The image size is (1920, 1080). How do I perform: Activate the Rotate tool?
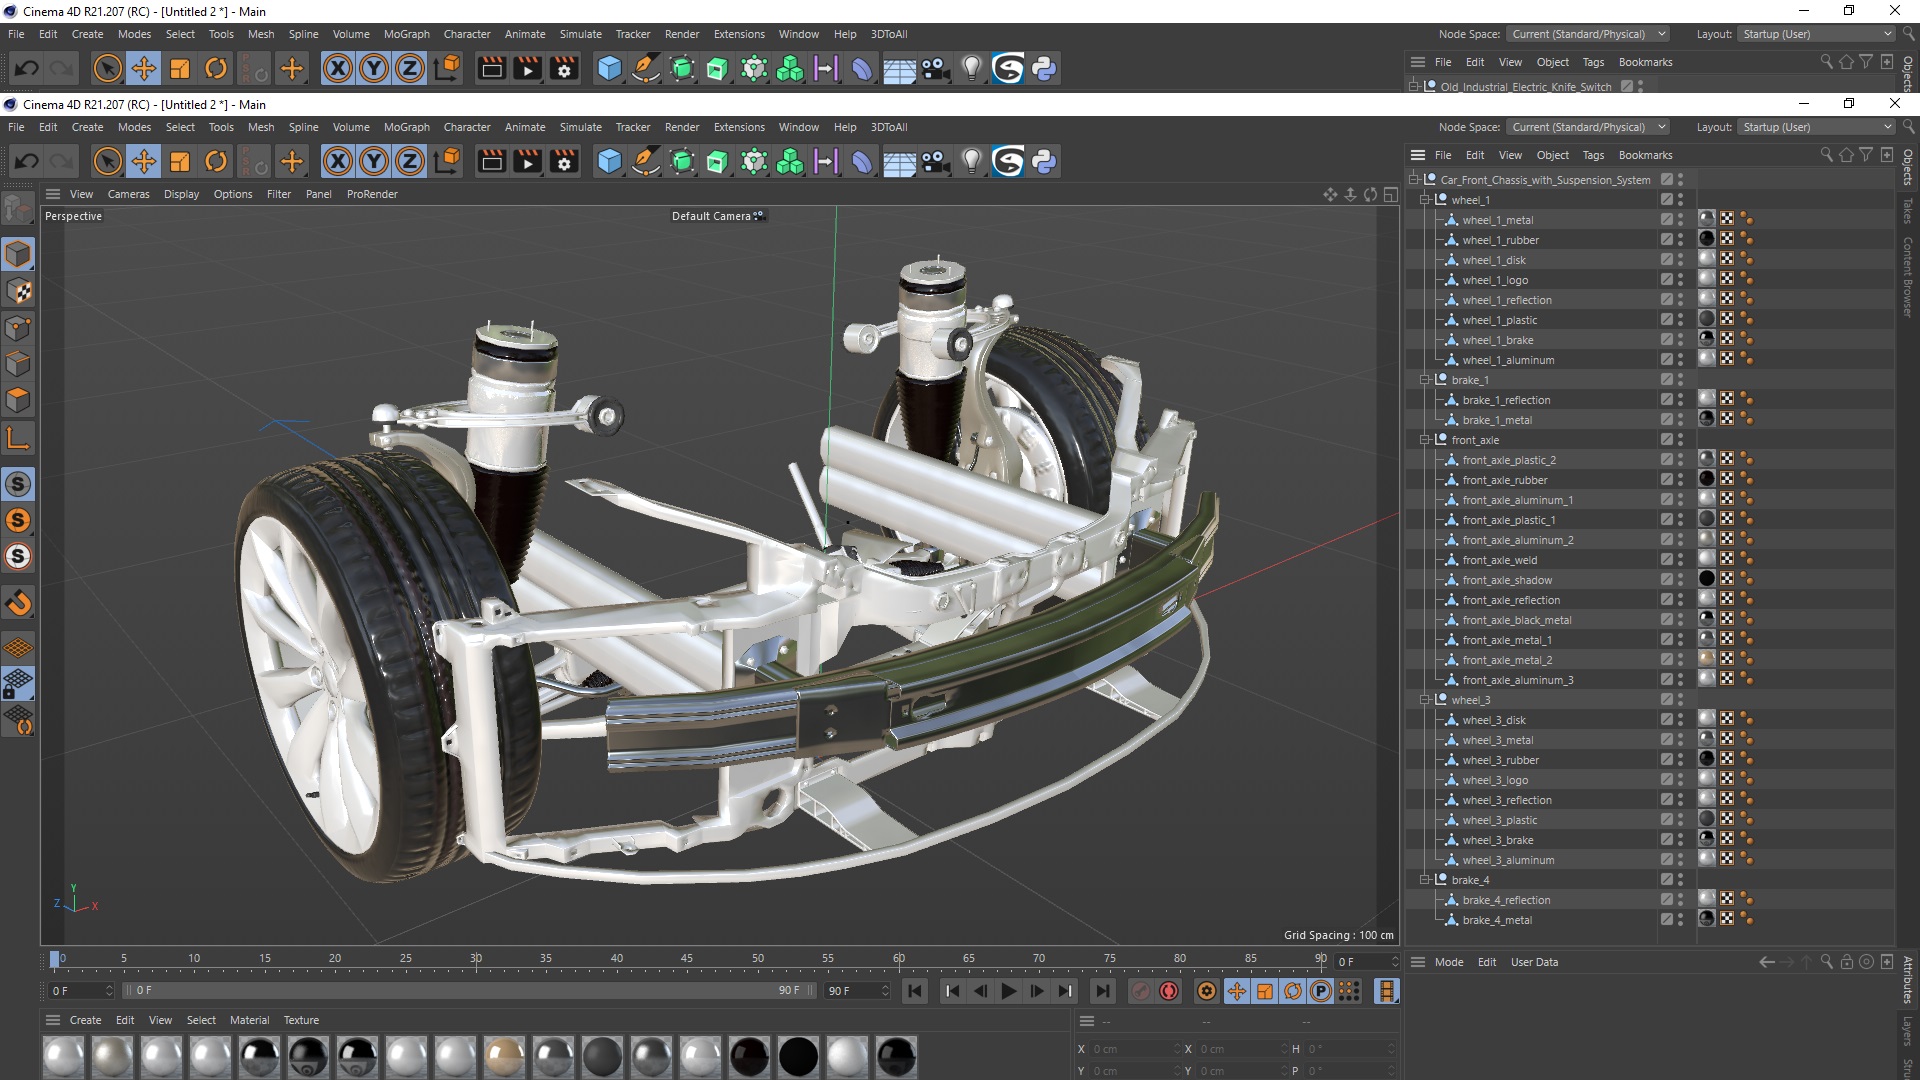coord(216,161)
